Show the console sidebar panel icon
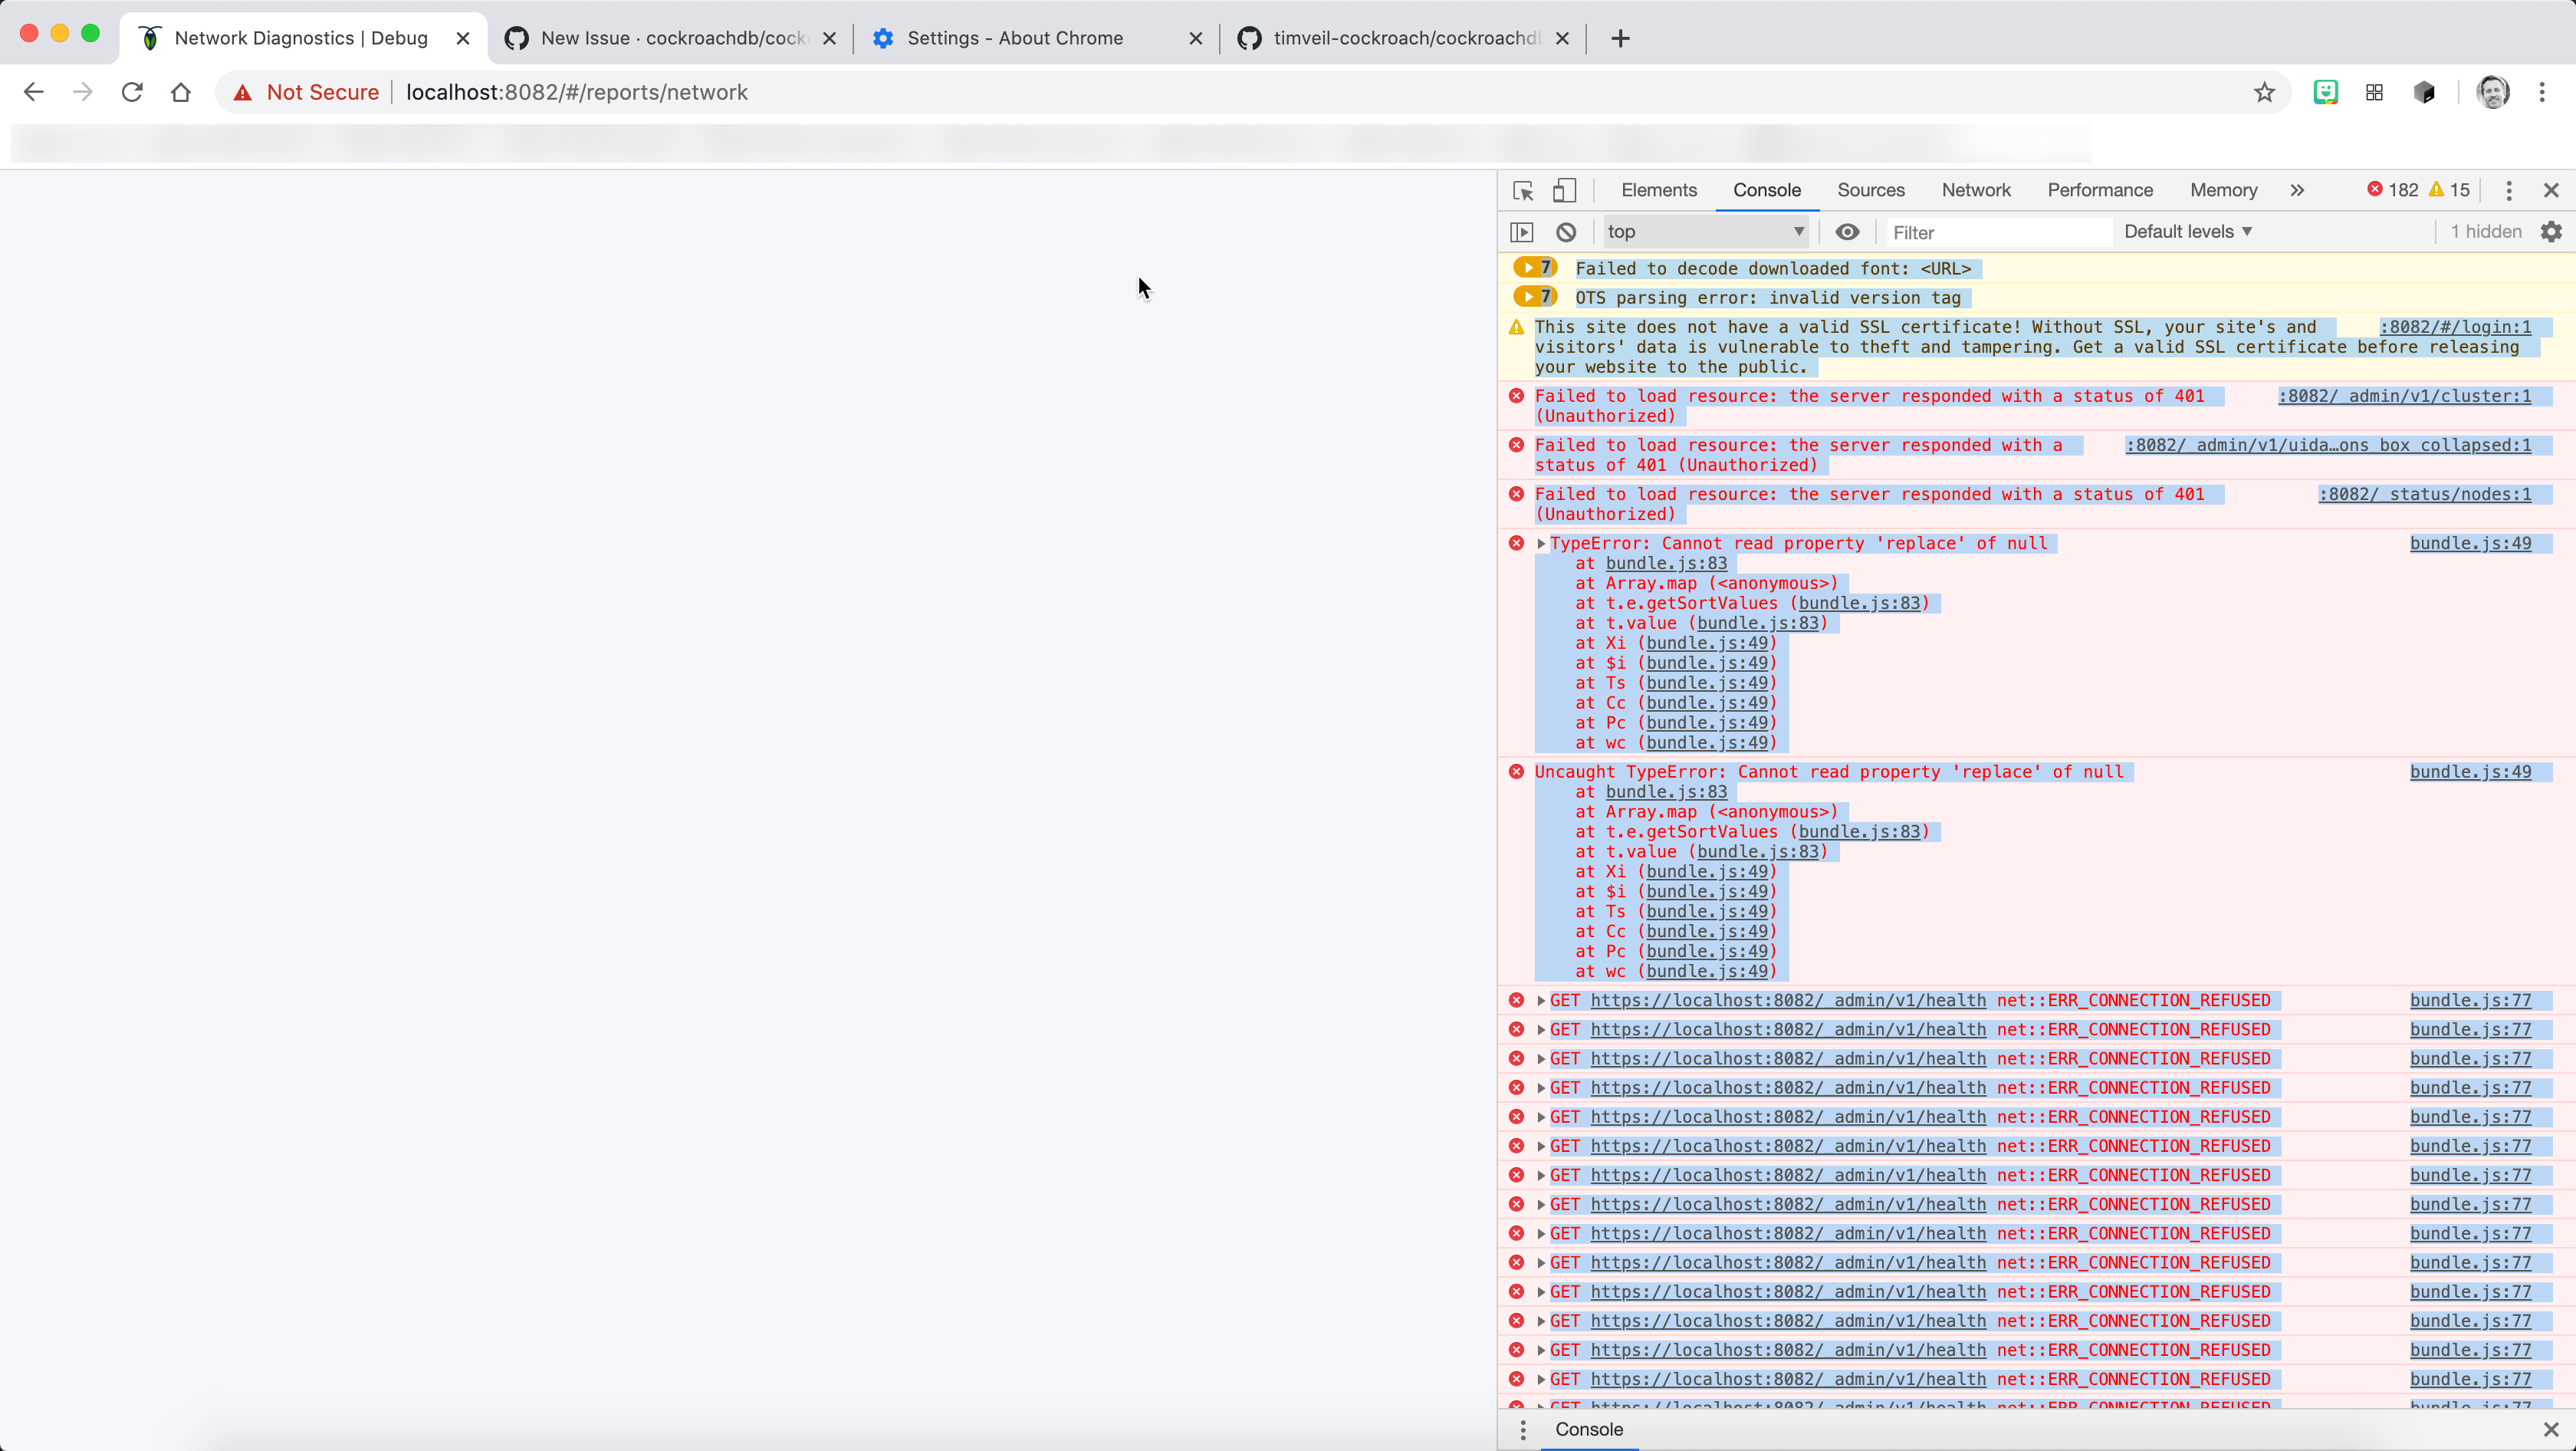 pos(1521,232)
